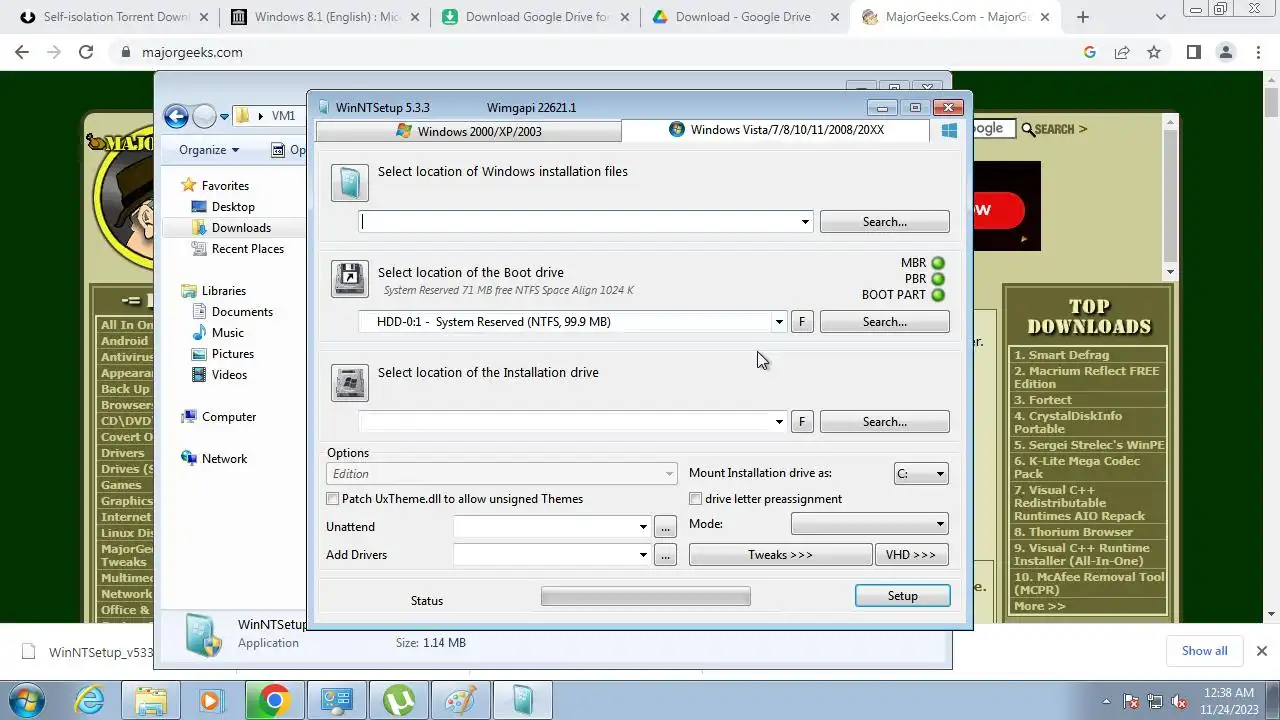Open Computer in Explorer navigation pane

pyautogui.click(x=229, y=417)
